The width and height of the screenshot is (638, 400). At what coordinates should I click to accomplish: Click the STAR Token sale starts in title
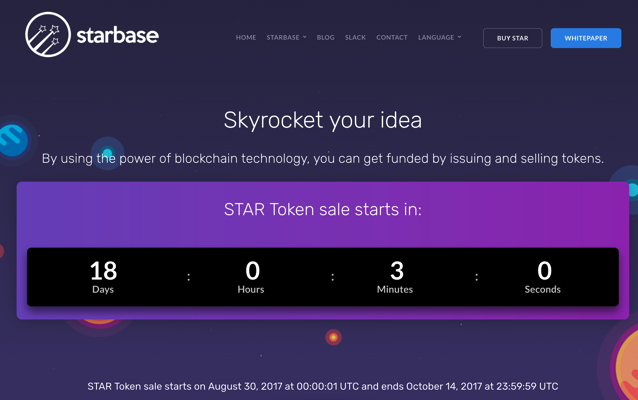click(323, 210)
